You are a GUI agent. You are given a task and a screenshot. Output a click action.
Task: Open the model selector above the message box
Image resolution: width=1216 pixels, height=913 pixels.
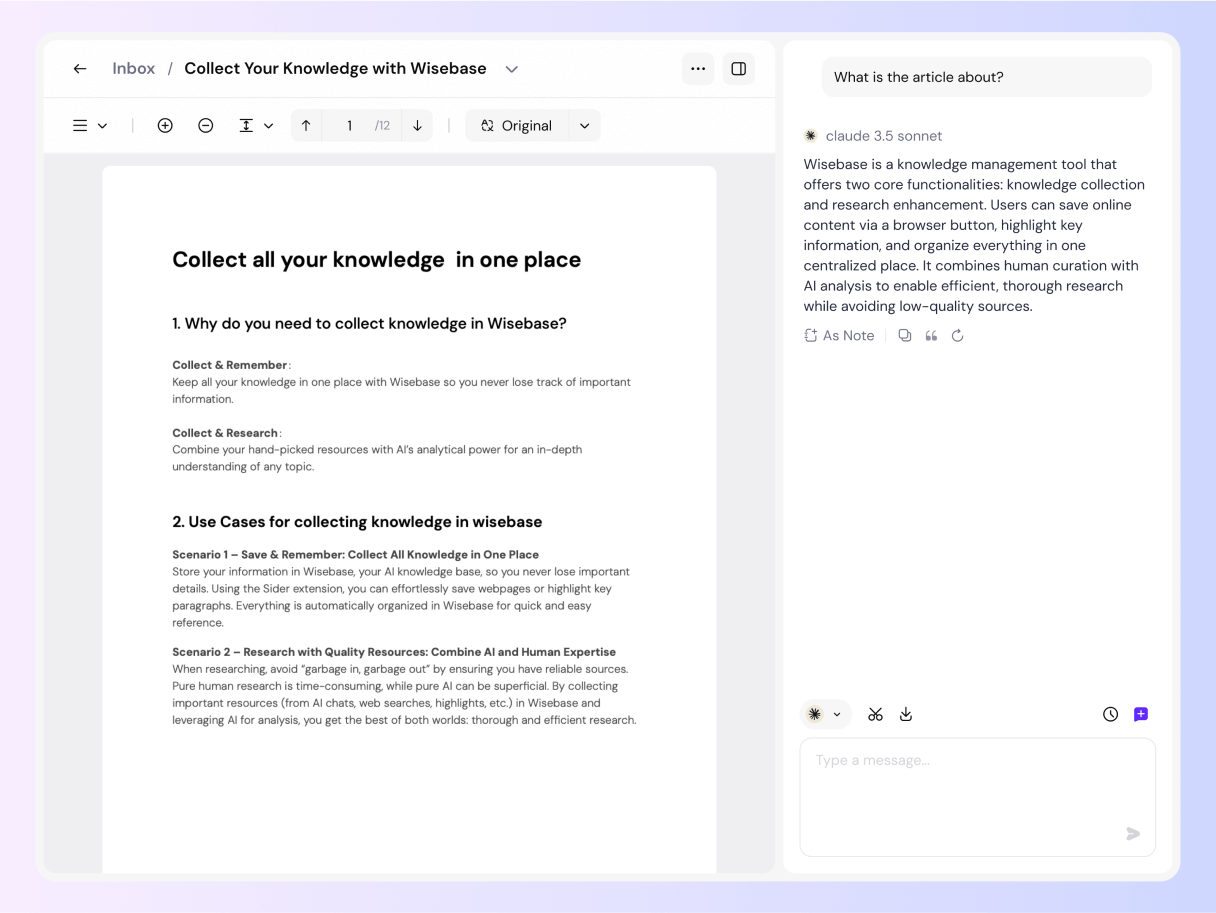coord(826,714)
